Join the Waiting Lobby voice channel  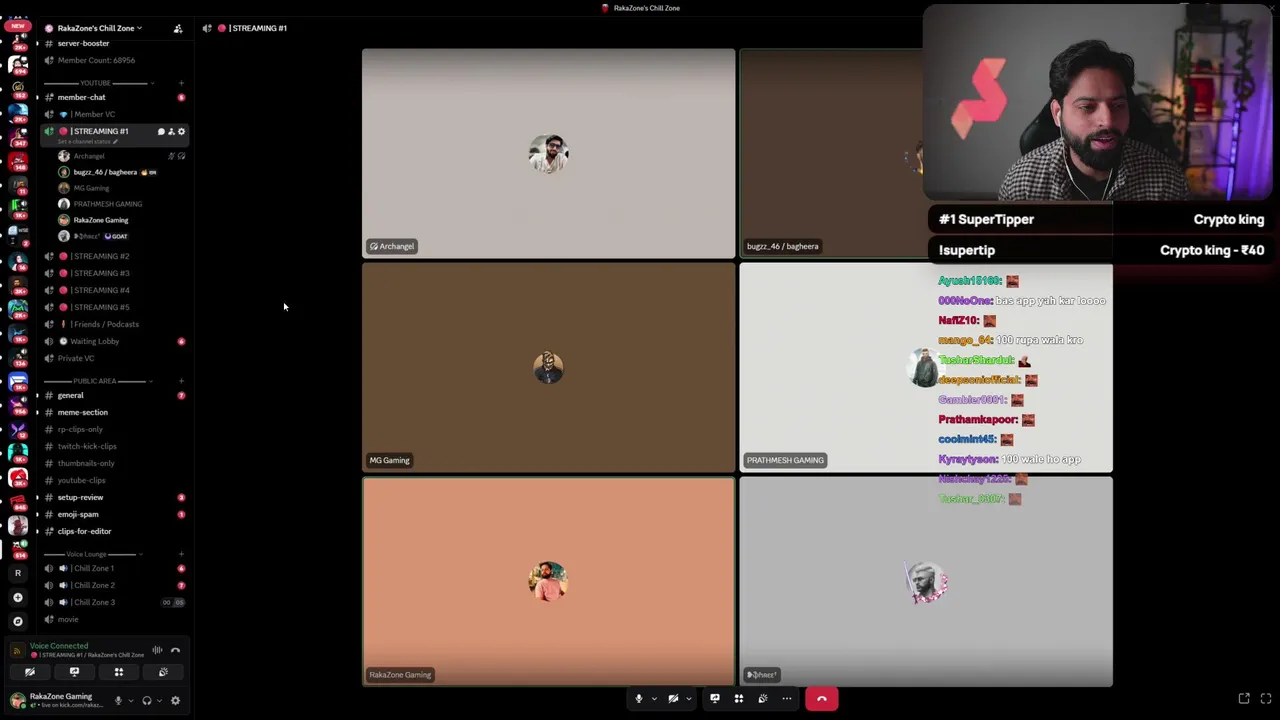94,341
